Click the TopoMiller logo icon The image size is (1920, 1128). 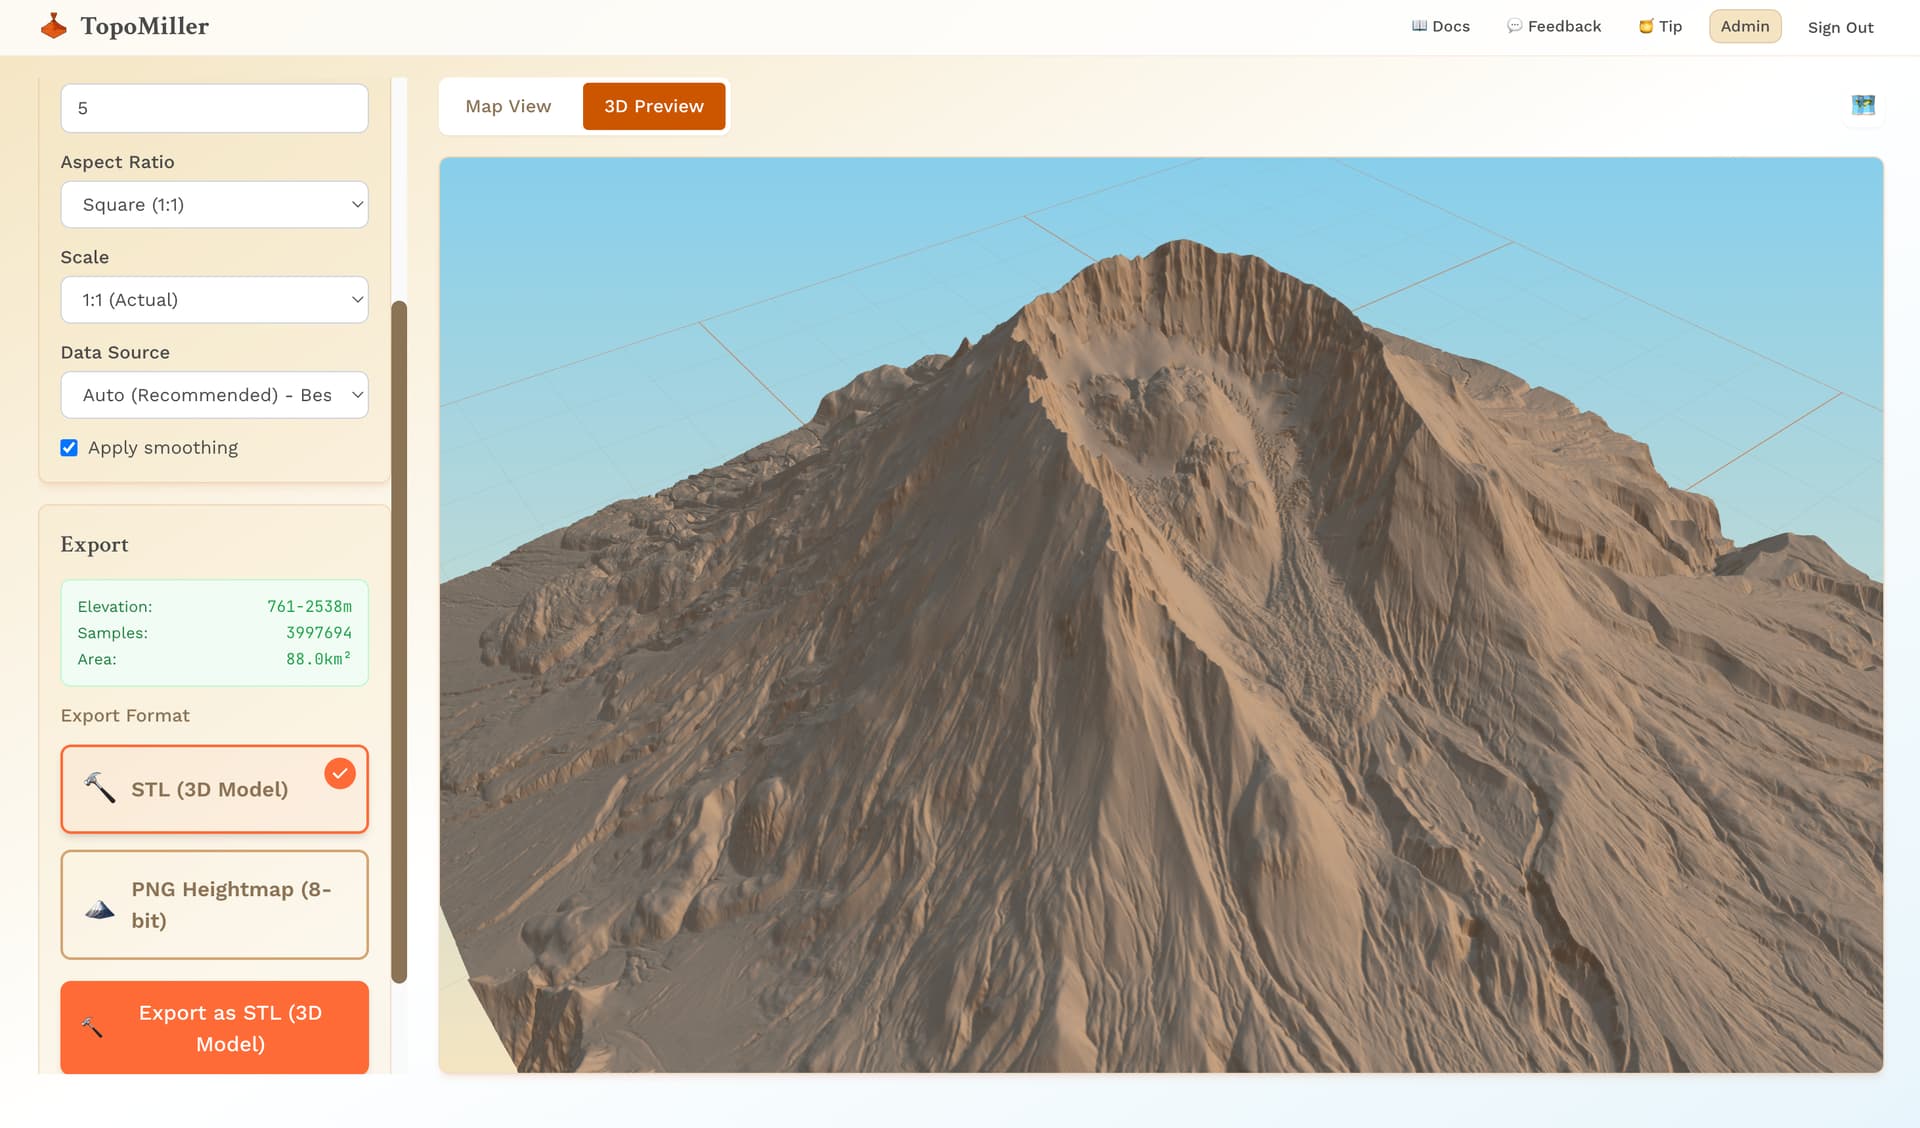[x=54, y=26]
